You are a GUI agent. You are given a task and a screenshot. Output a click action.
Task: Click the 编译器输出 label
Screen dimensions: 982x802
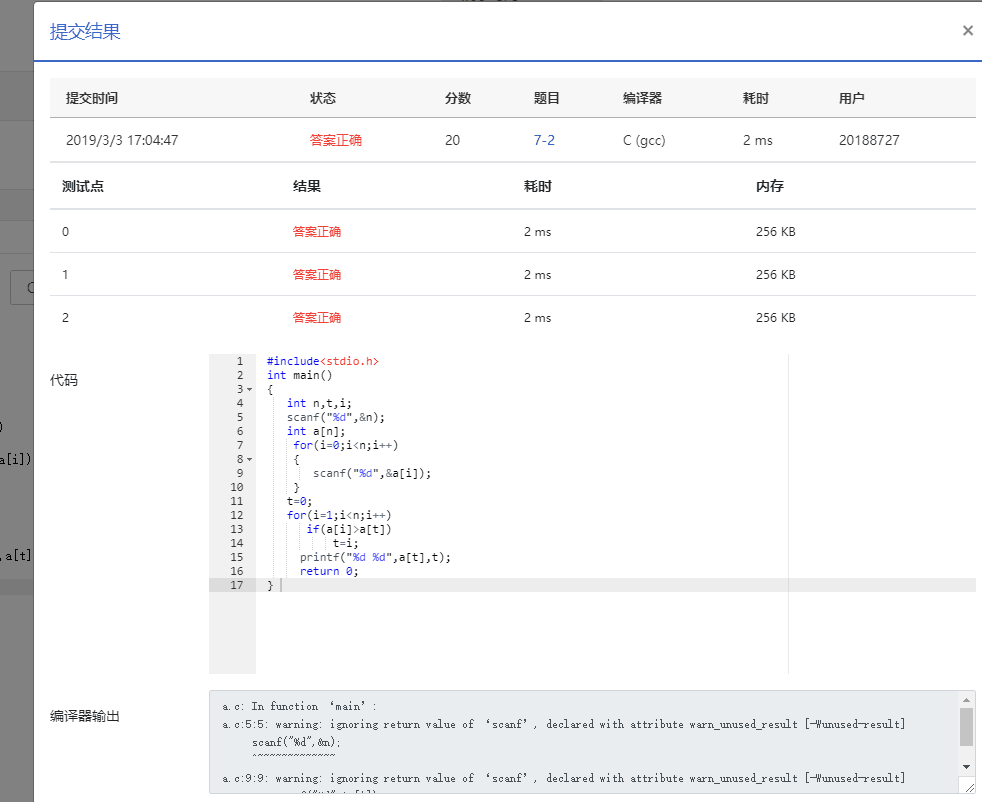[x=85, y=716]
